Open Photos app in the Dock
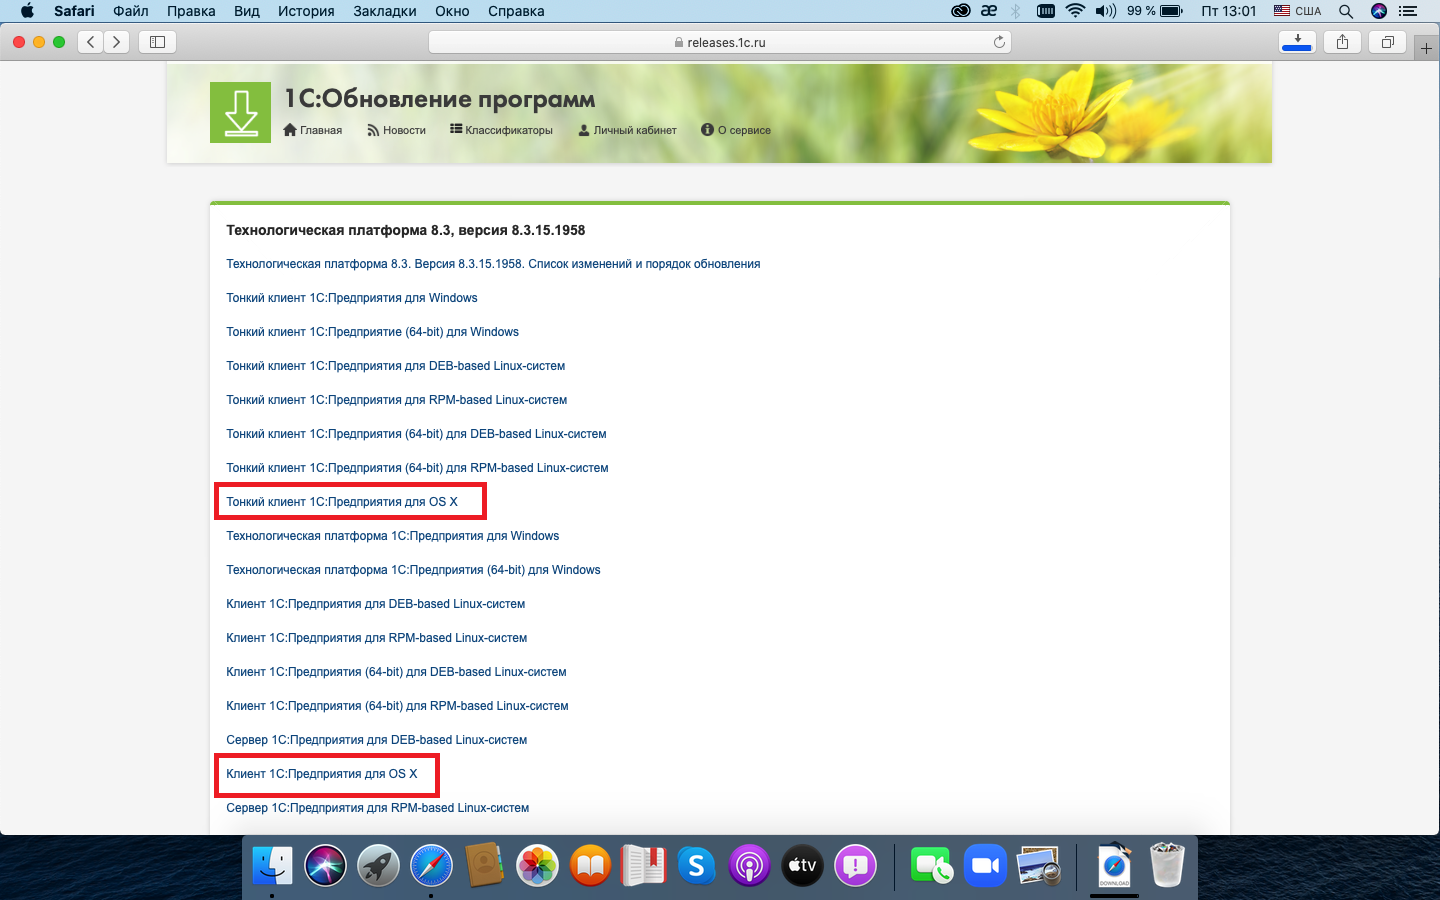The height and width of the screenshot is (900, 1440). (x=537, y=865)
